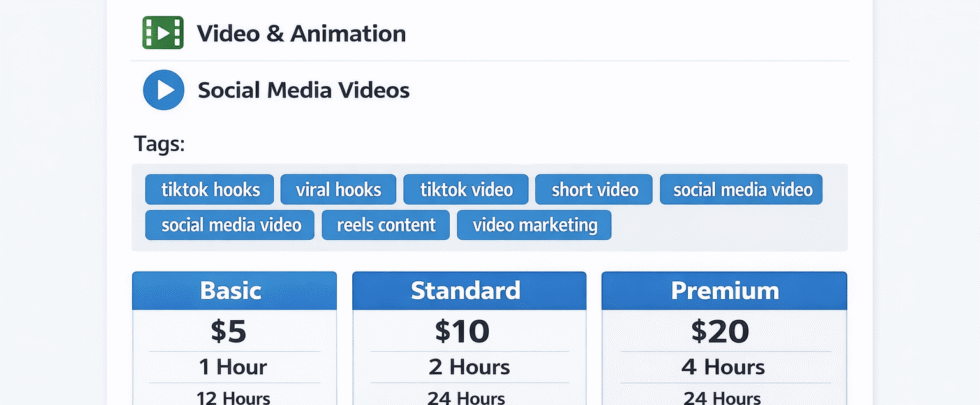Open the Video & Animation category
The width and height of the screenshot is (980, 405).
pyautogui.click(x=301, y=34)
